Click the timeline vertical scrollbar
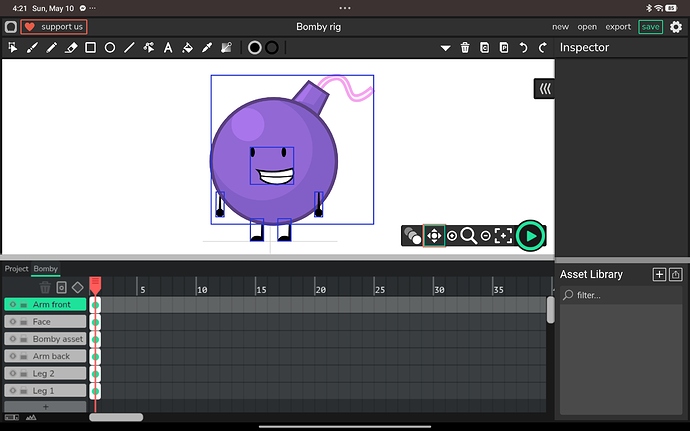This screenshot has width=690, height=431. pos(550,310)
